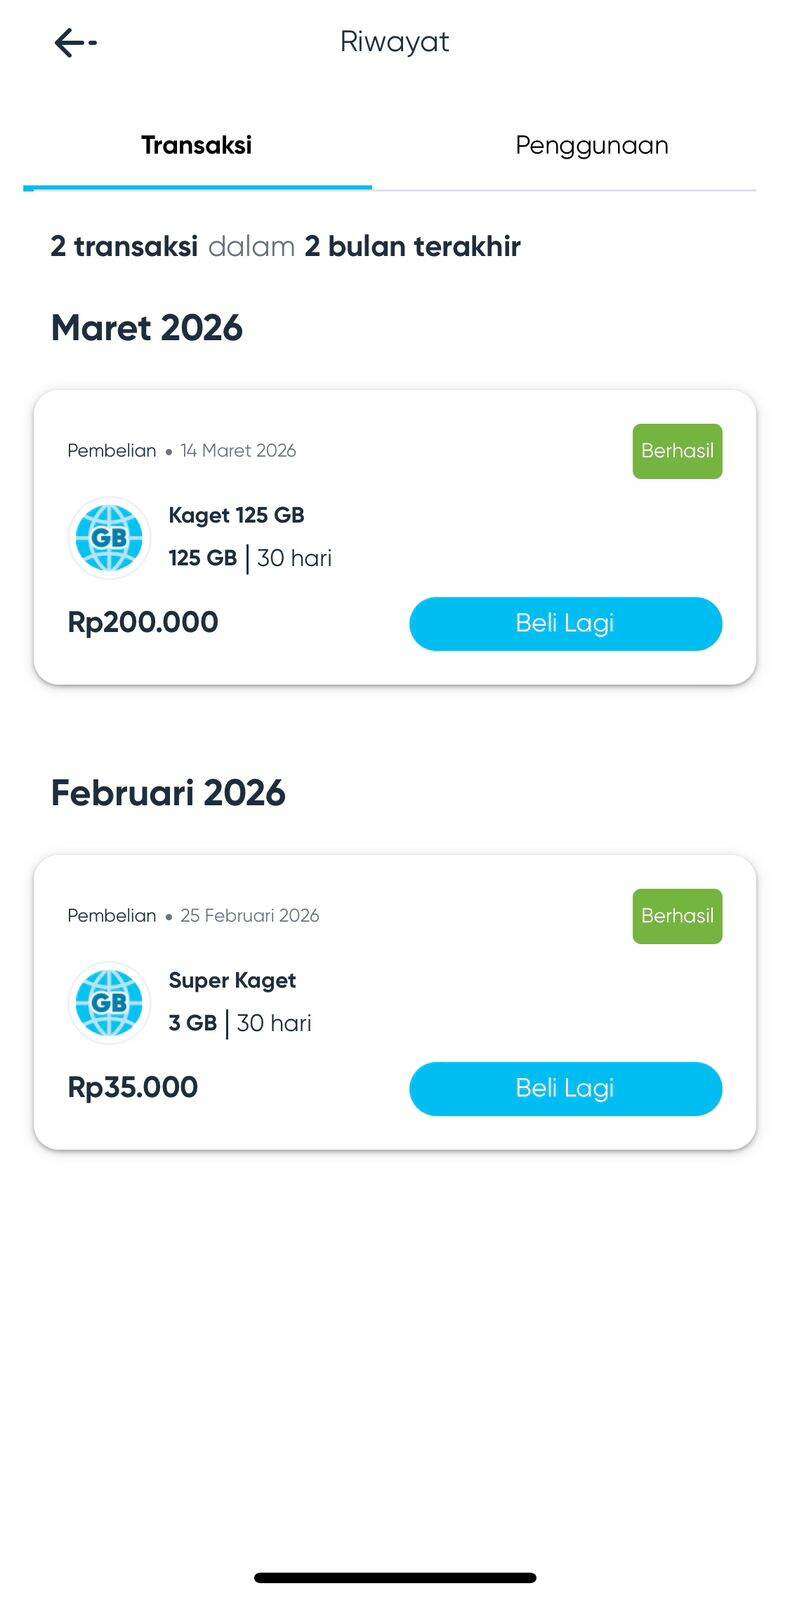The width and height of the screenshot is (790, 1600).
Task: Click the Berhasil badge on 14 Maret purchase
Action: 677,451
